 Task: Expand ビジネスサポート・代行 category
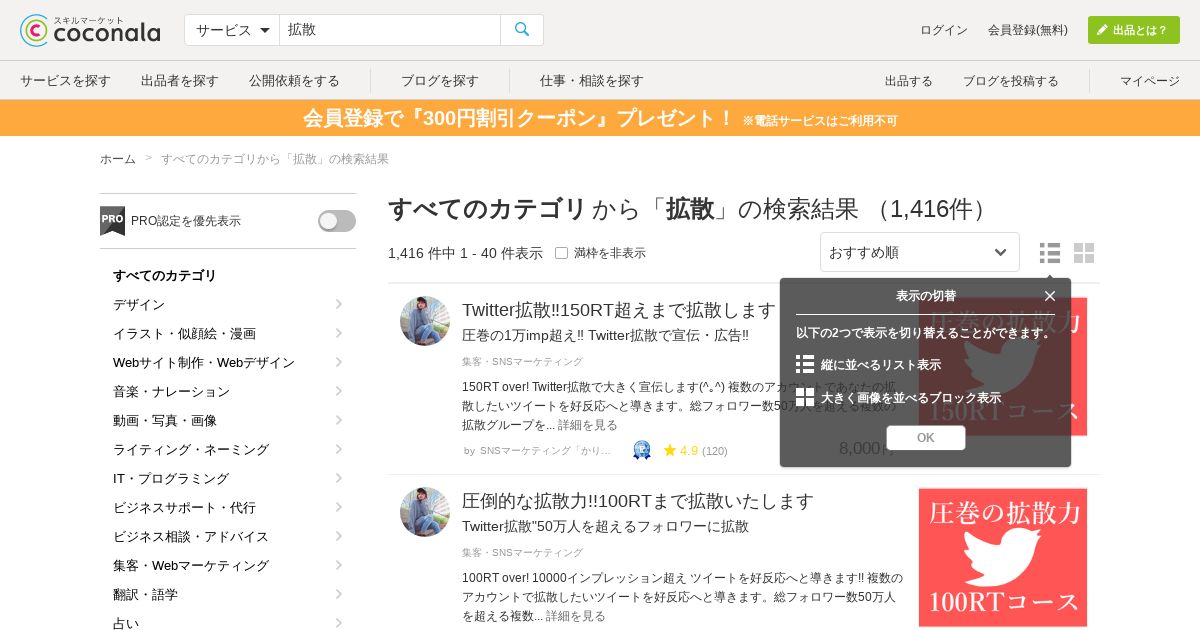tap(228, 507)
